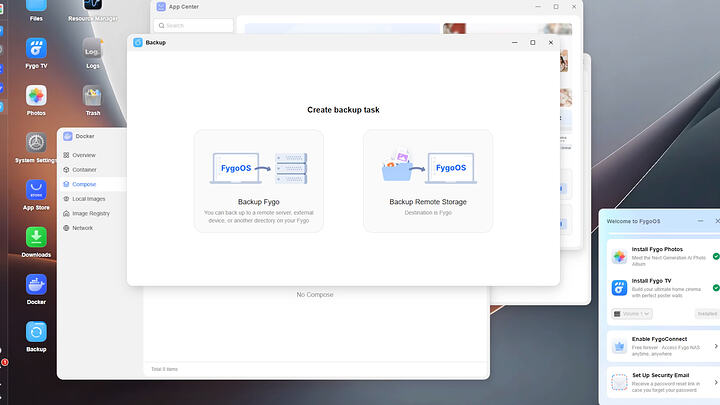Image resolution: width=720 pixels, height=405 pixels.
Task: Maximize the Backup window
Action: [533, 42]
